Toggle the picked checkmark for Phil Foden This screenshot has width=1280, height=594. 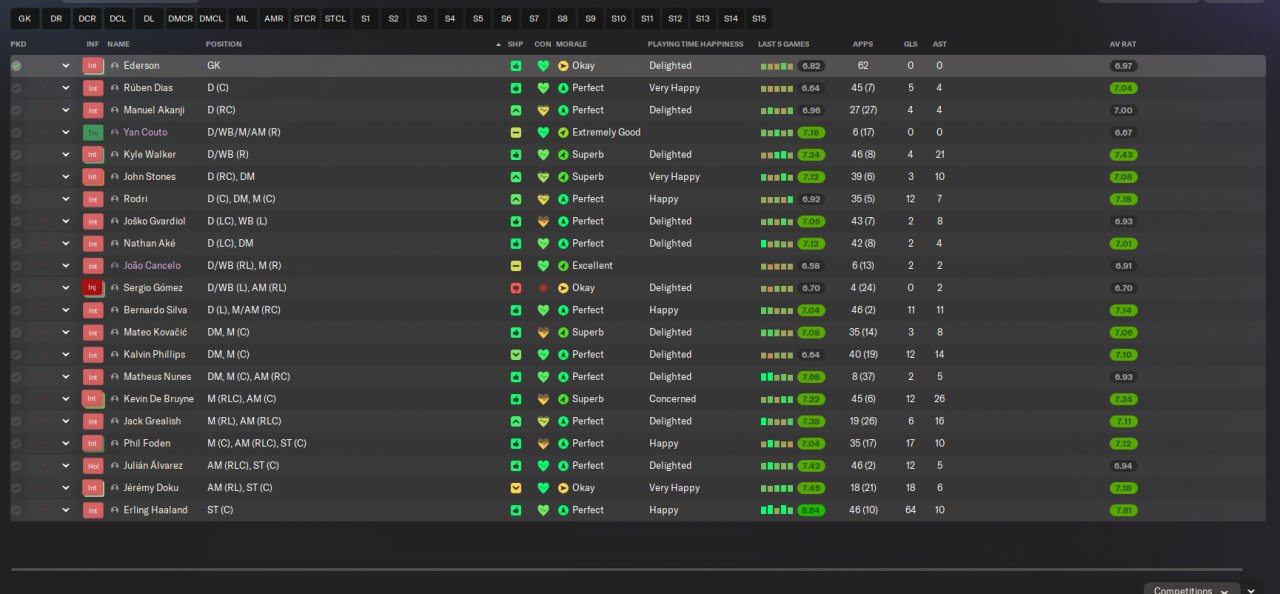(x=16, y=443)
